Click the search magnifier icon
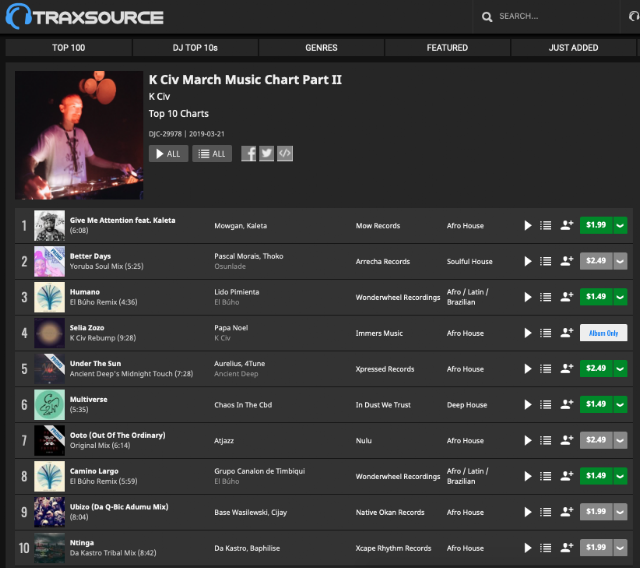This screenshot has width=640, height=568. 487,17
